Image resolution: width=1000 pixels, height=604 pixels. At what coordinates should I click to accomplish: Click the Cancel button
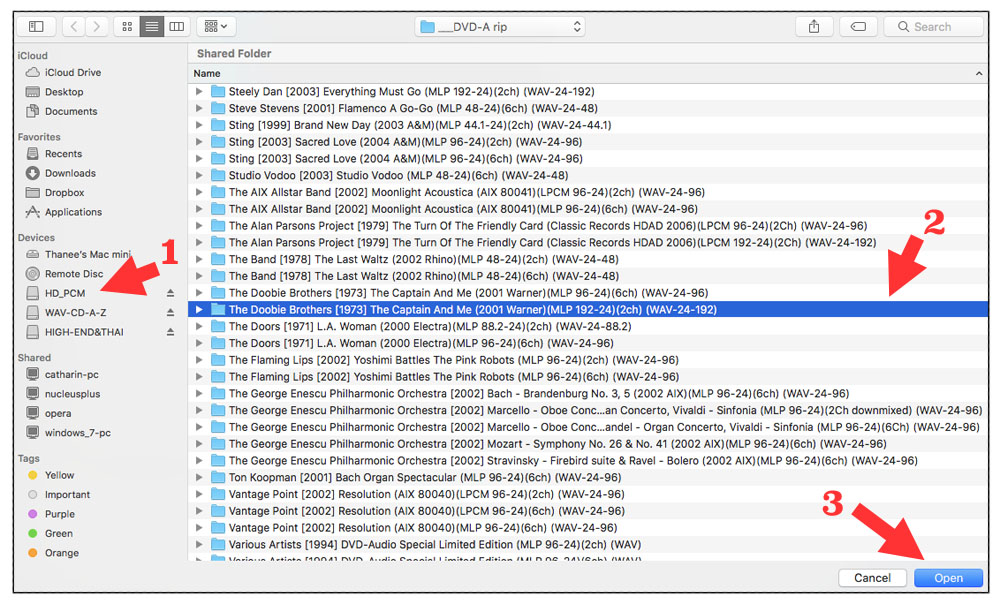[x=872, y=577]
